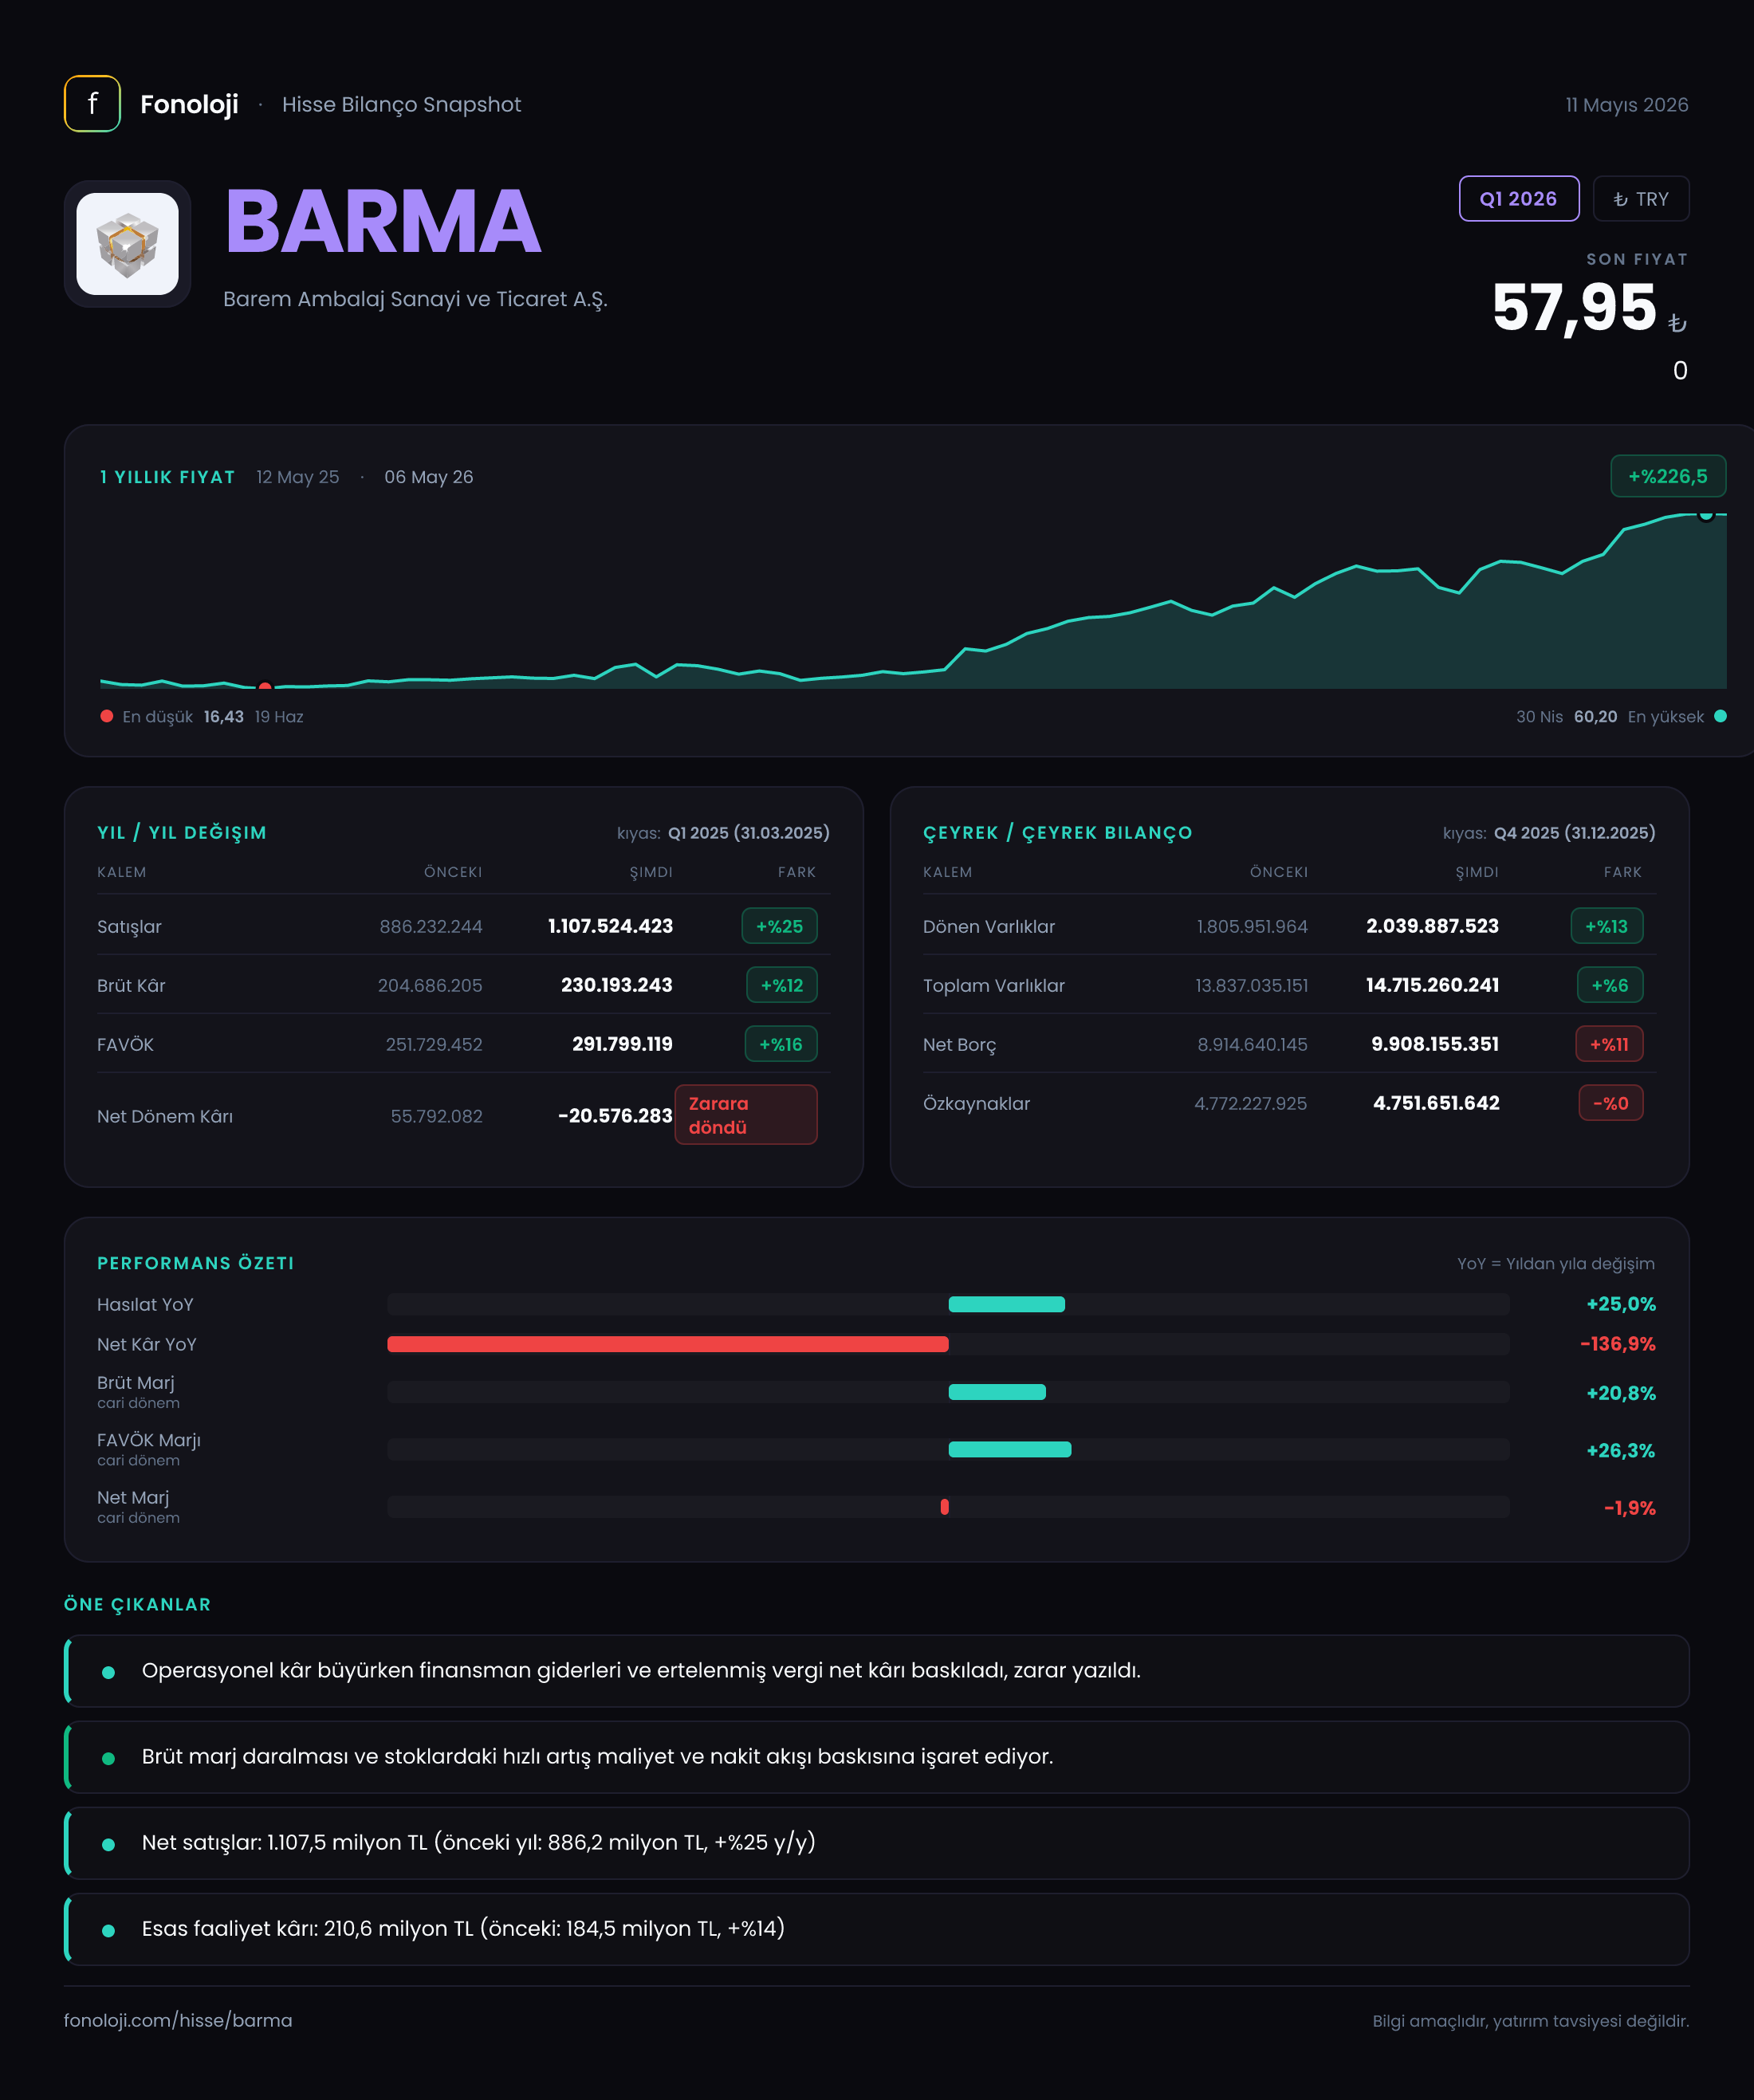Click the 57,95 last price value
This screenshot has width=1754, height=2100.
point(1574,306)
